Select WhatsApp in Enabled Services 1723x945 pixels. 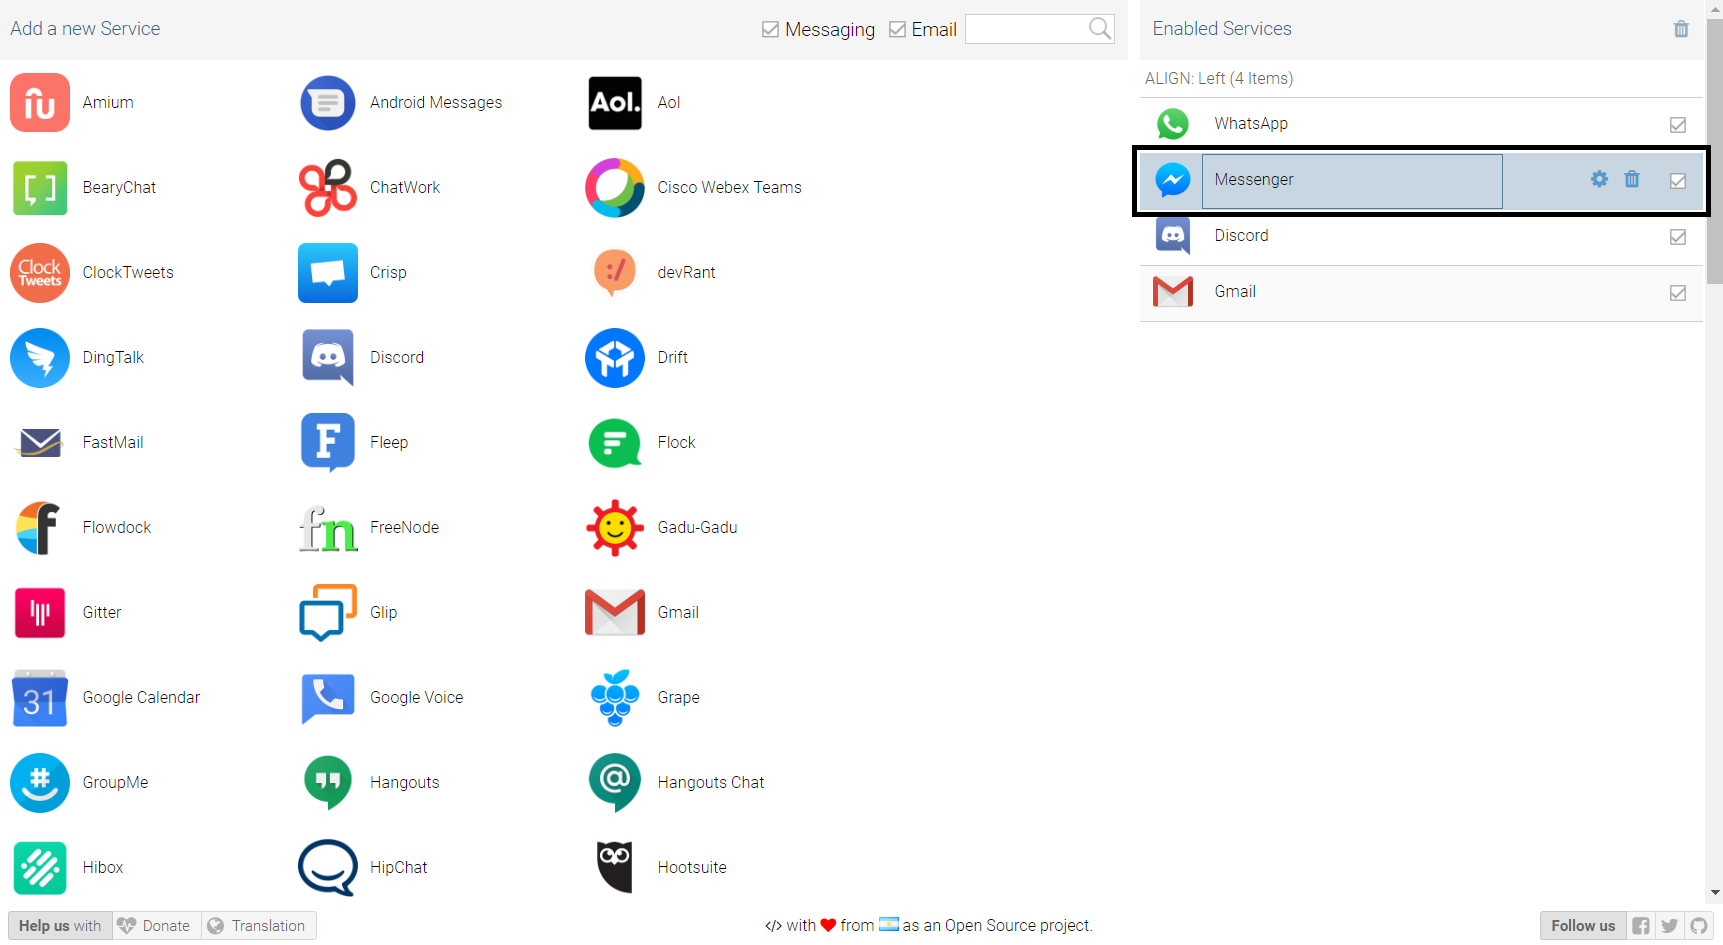pos(1421,124)
